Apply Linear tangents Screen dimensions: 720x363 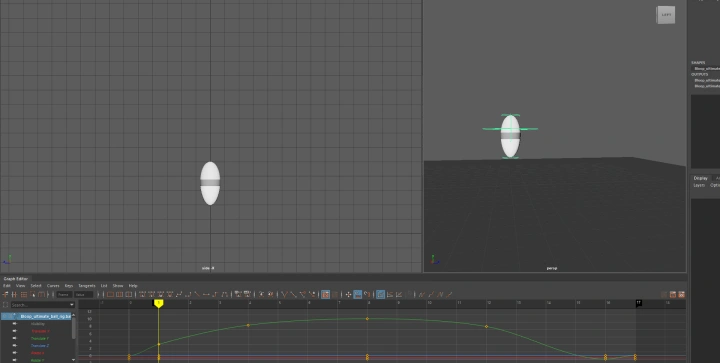click(x=197, y=295)
